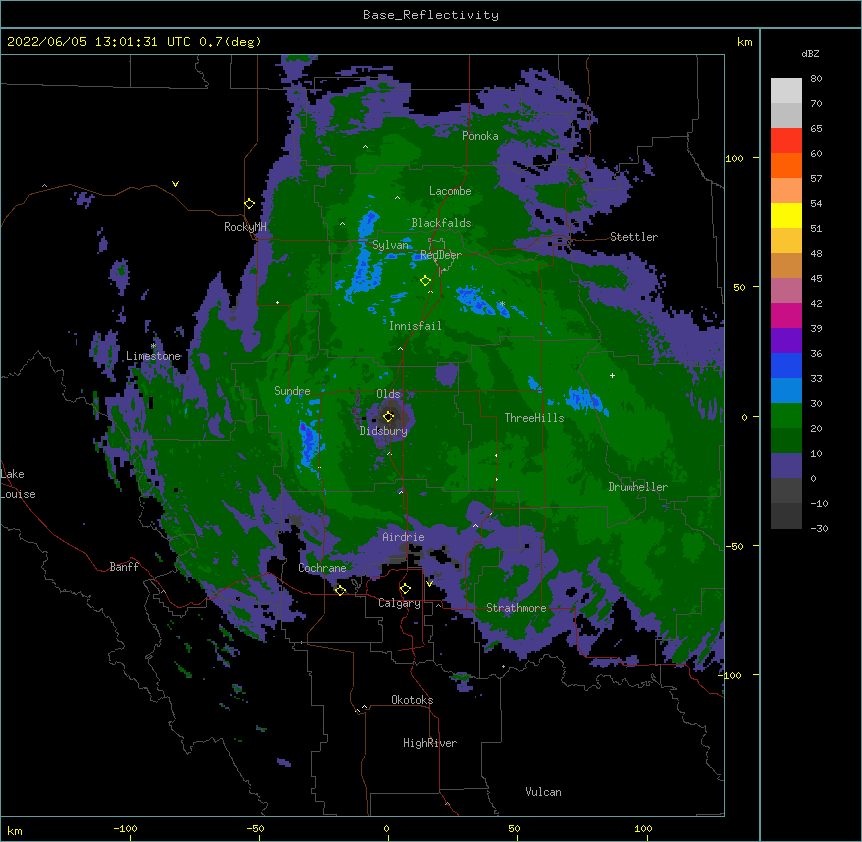
Task: Select the 33 dBZ blue color swatch
Action: (x=786, y=390)
